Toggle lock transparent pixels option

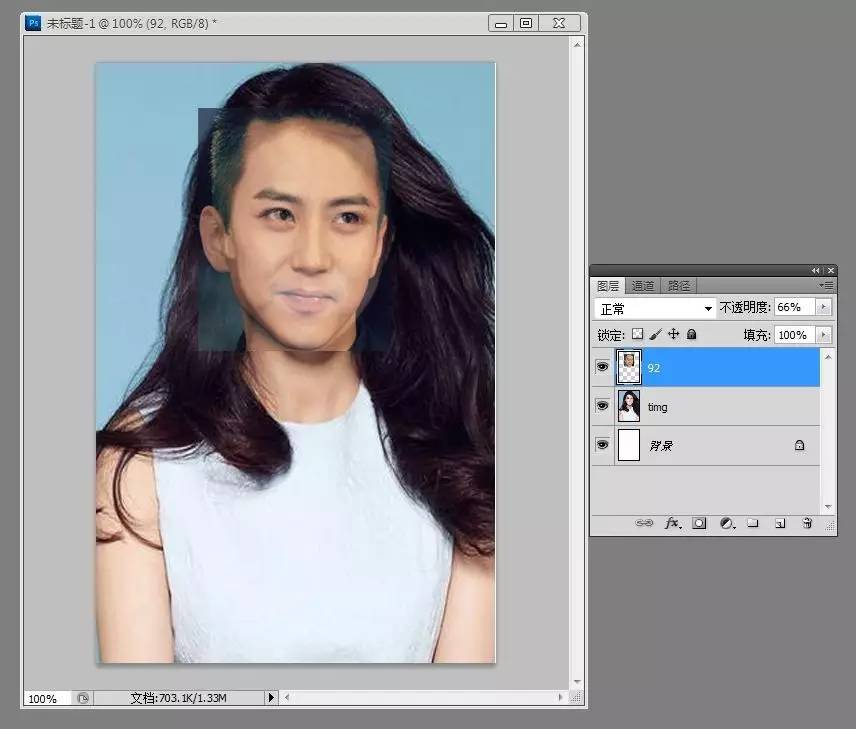pos(637,335)
